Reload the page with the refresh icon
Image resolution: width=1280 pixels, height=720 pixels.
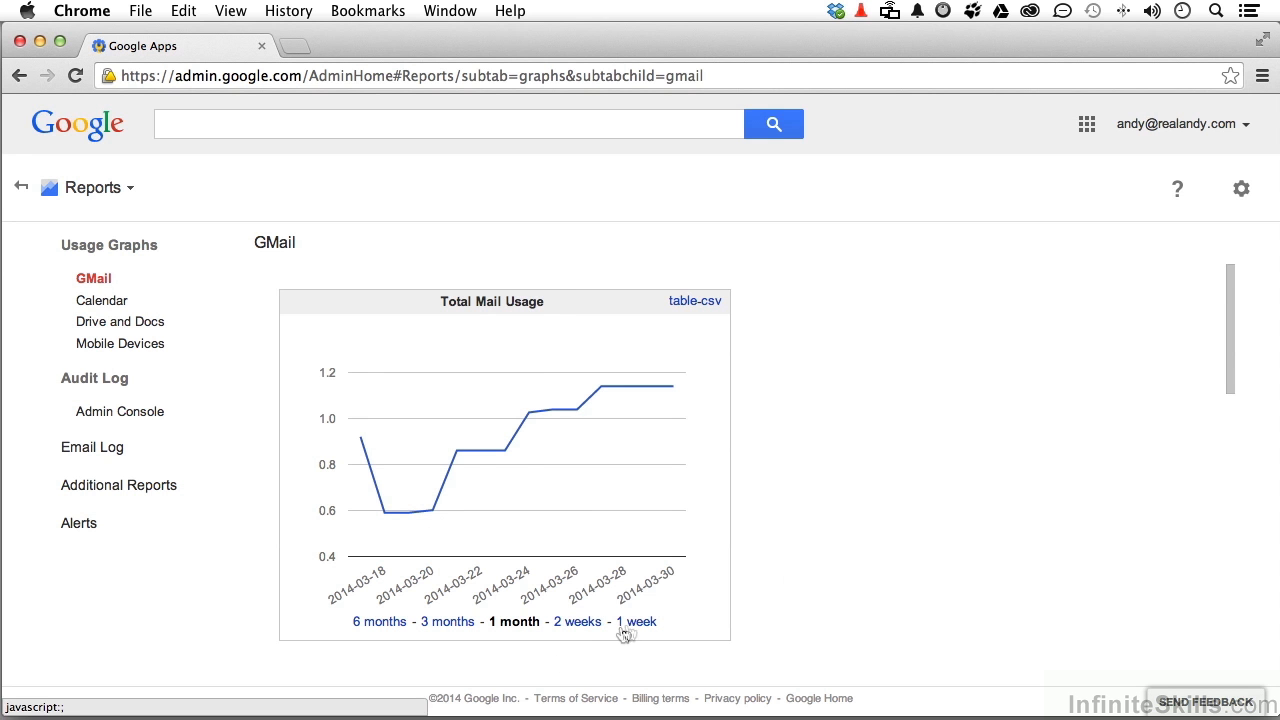(75, 76)
